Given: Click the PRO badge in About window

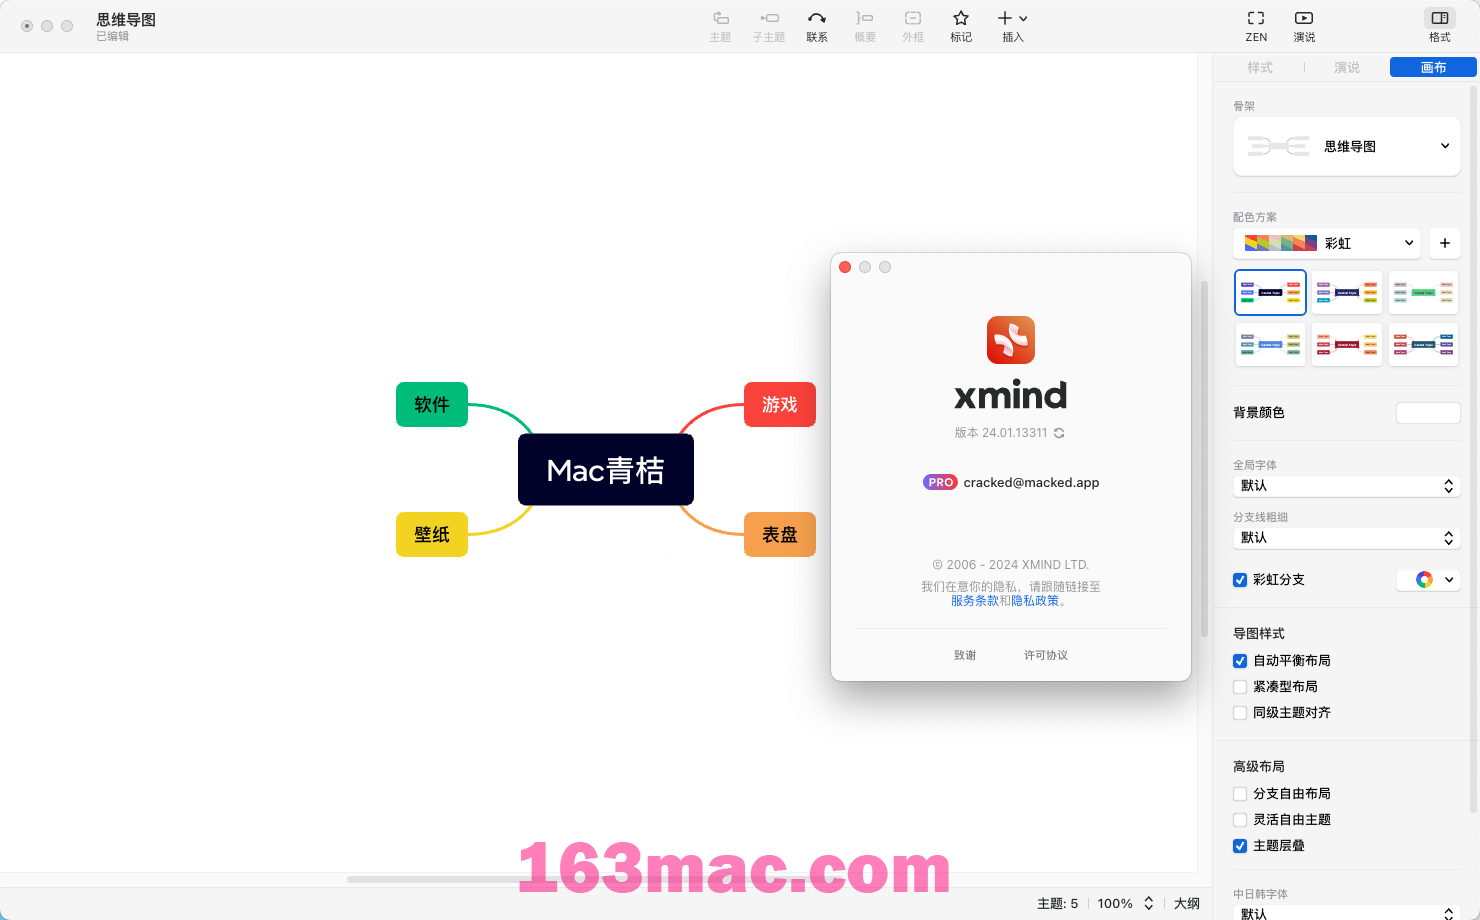Looking at the screenshot, I should point(940,482).
